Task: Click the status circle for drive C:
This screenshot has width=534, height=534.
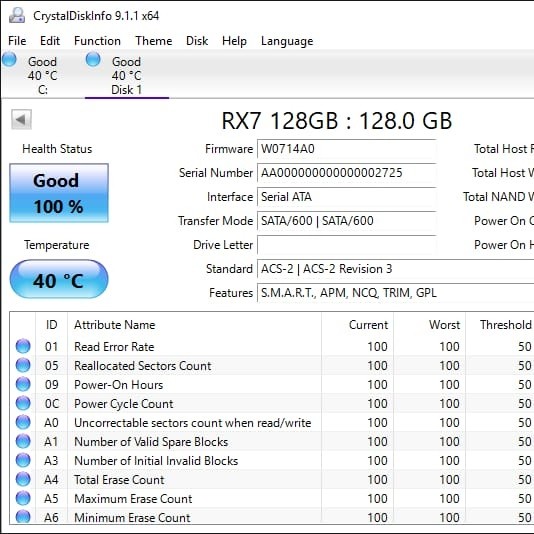Action: [x=9, y=59]
